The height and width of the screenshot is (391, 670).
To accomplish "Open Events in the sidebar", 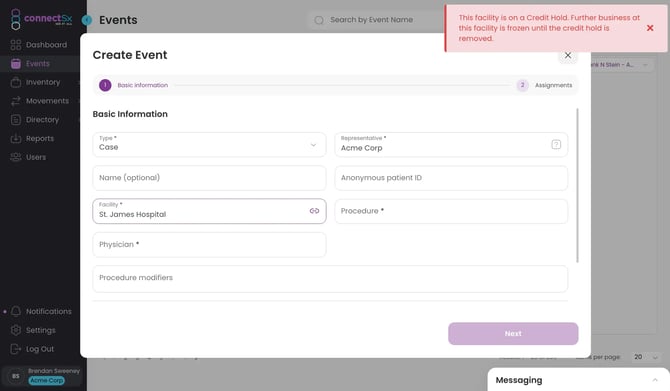I will (x=39, y=64).
